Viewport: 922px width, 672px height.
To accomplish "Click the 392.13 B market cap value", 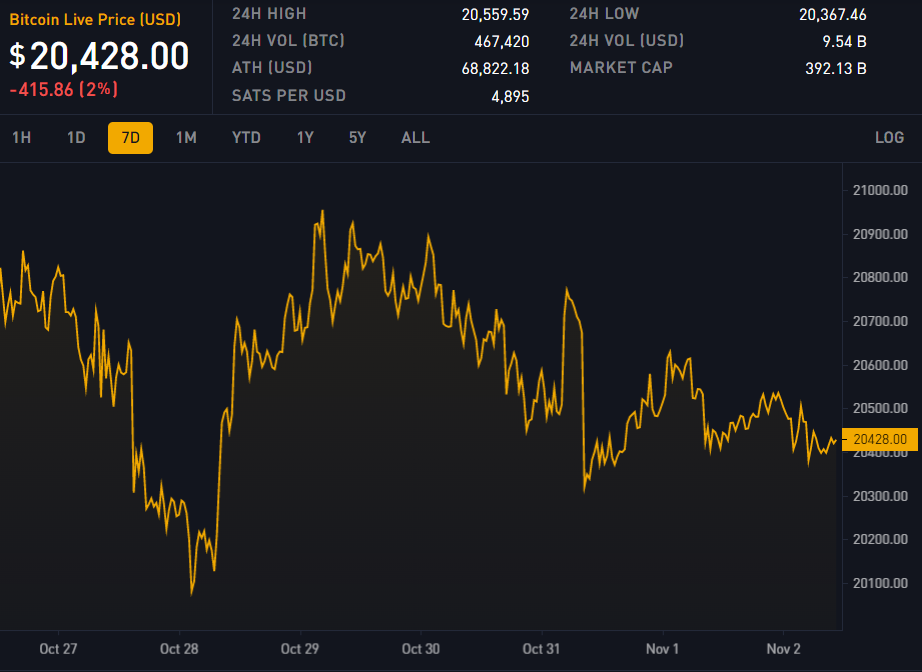I will coord(836,68).
